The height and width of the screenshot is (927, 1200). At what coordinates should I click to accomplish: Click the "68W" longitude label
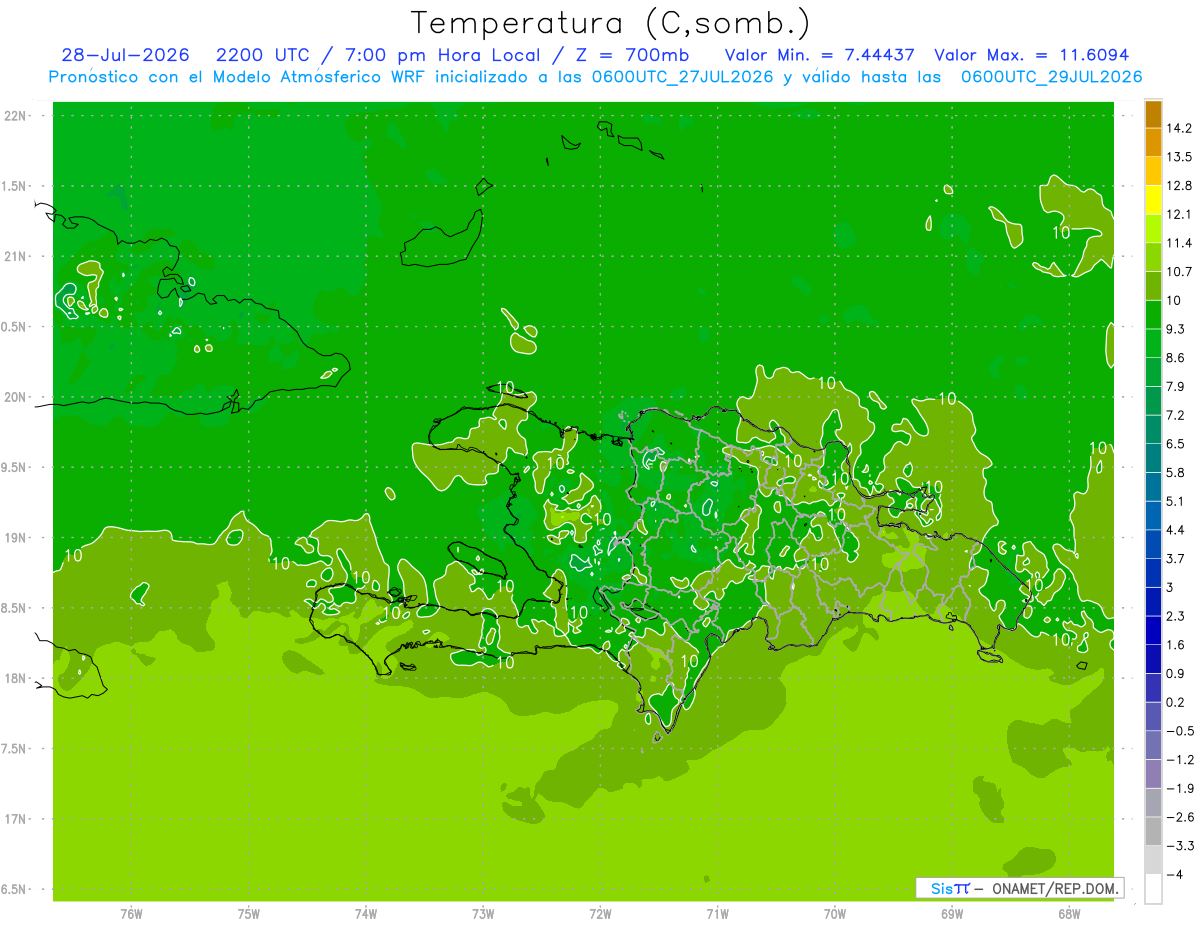point(1069,914)
